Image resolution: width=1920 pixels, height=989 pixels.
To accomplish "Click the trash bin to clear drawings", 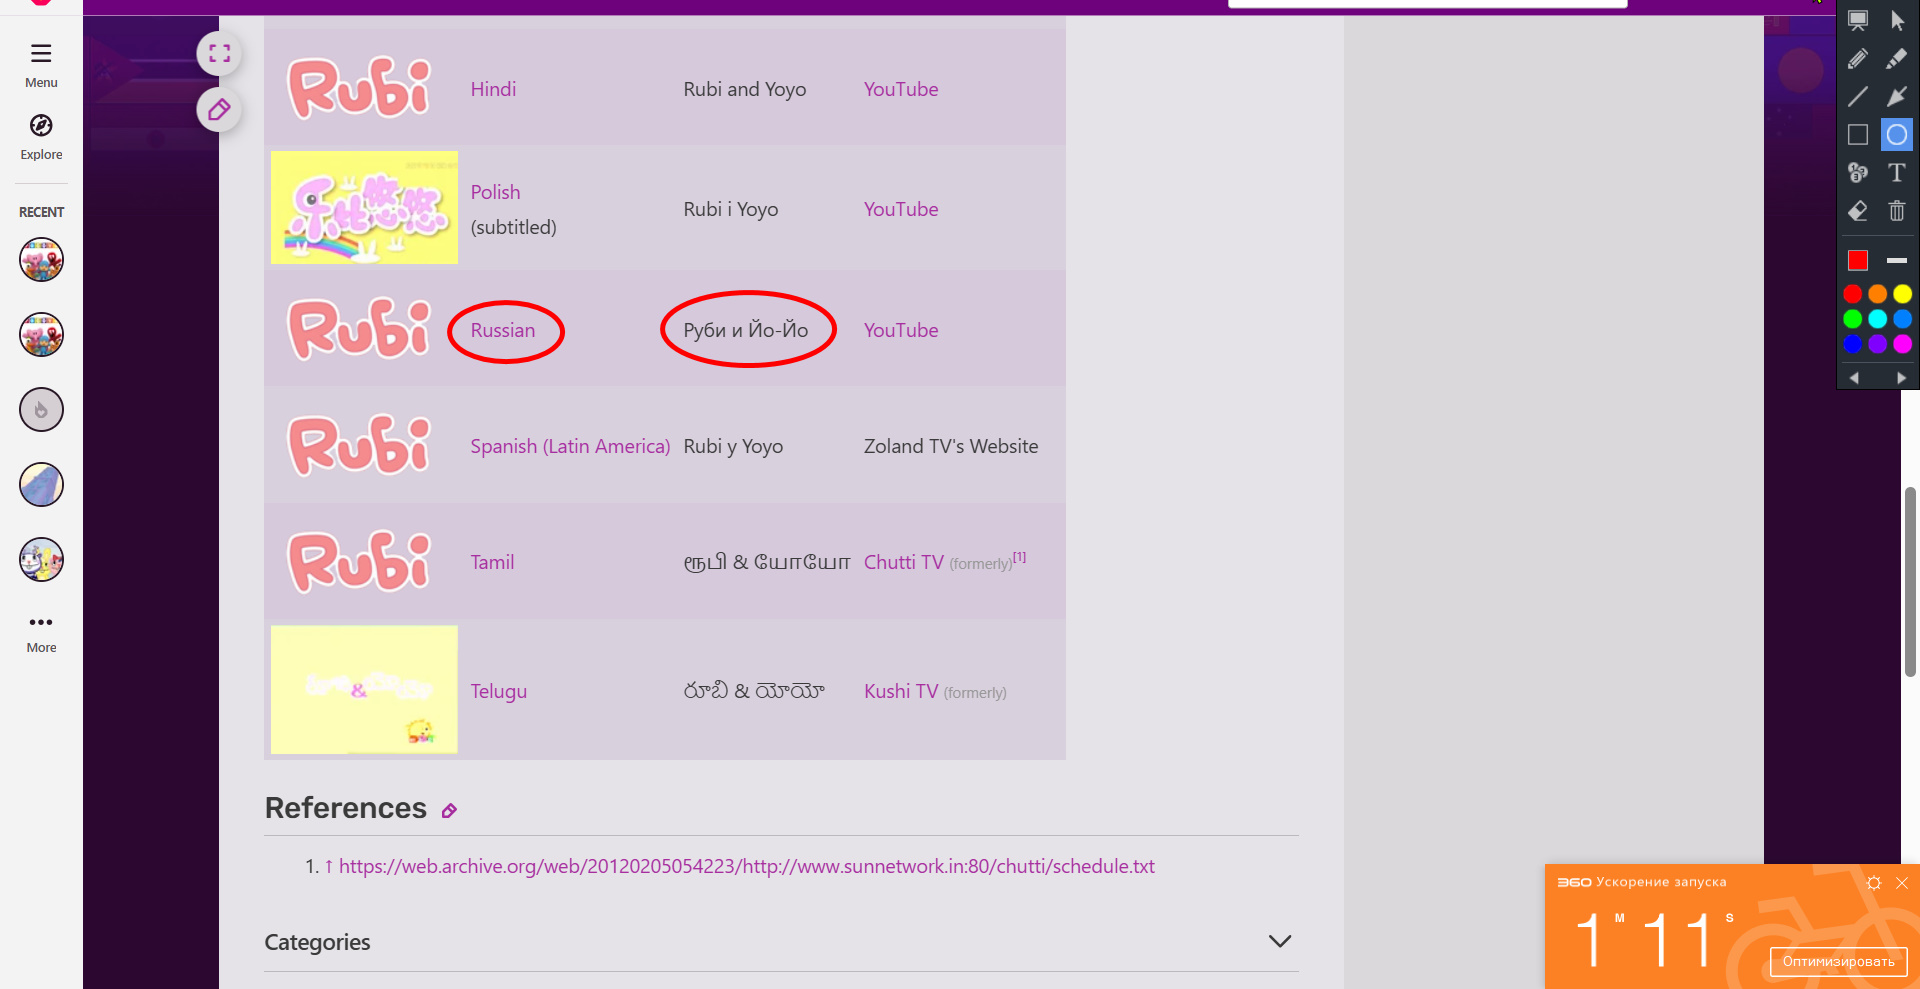I will coord(1896,211).
